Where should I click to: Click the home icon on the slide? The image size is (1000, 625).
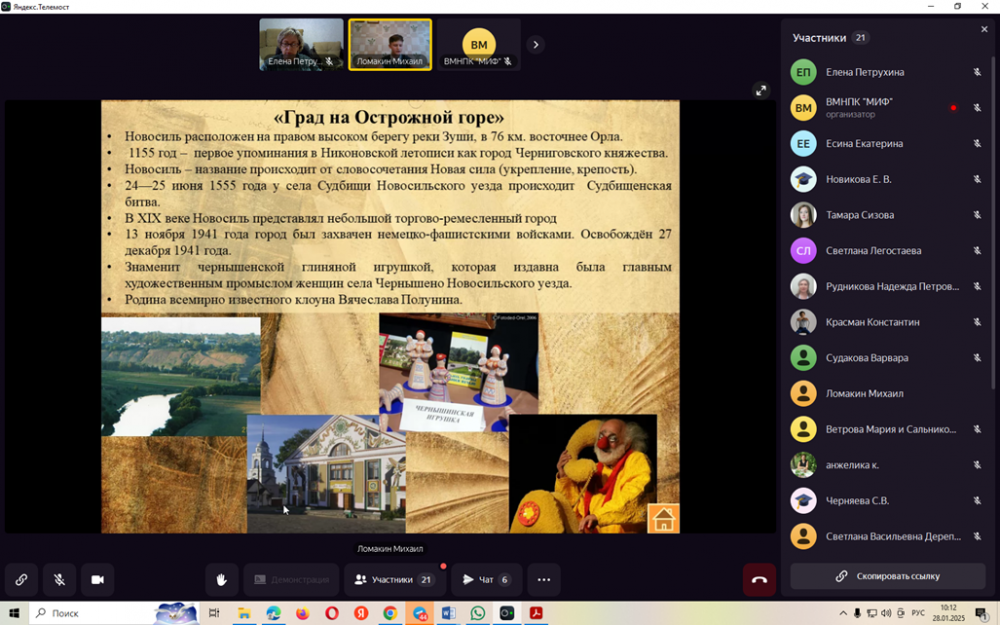tap(663, 519)
